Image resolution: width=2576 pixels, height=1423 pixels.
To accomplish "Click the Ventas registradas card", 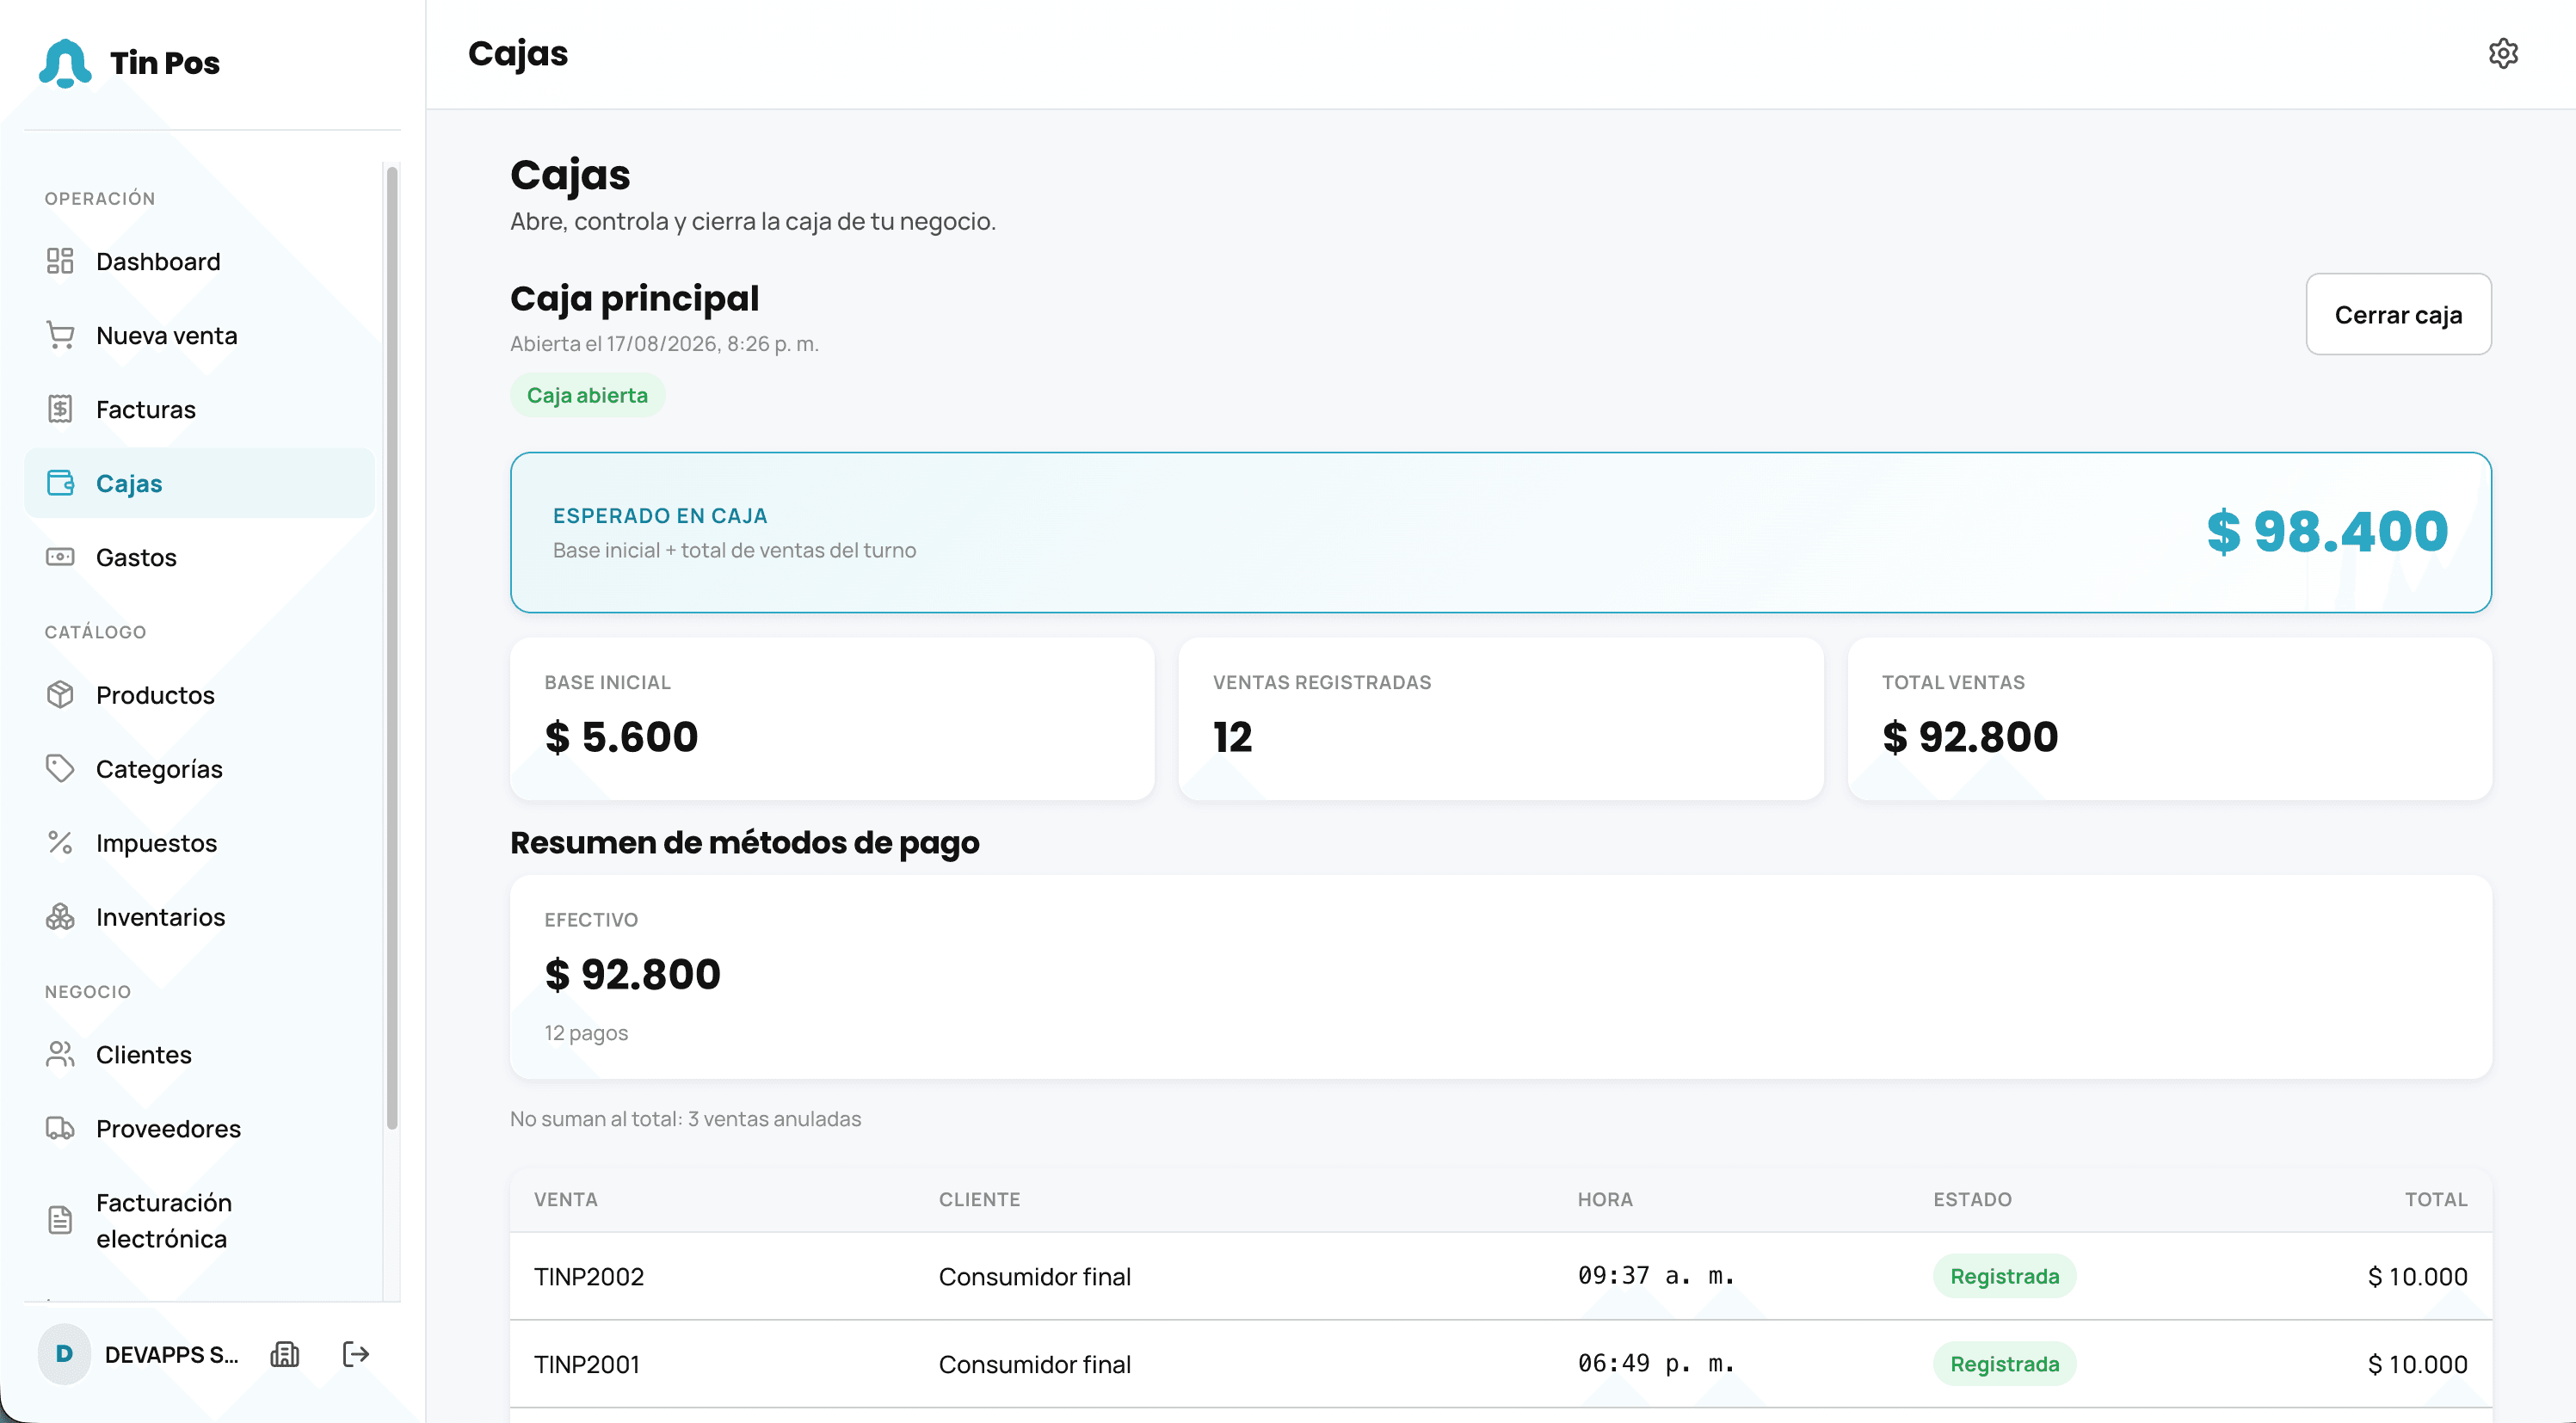I will [1500, 718].
